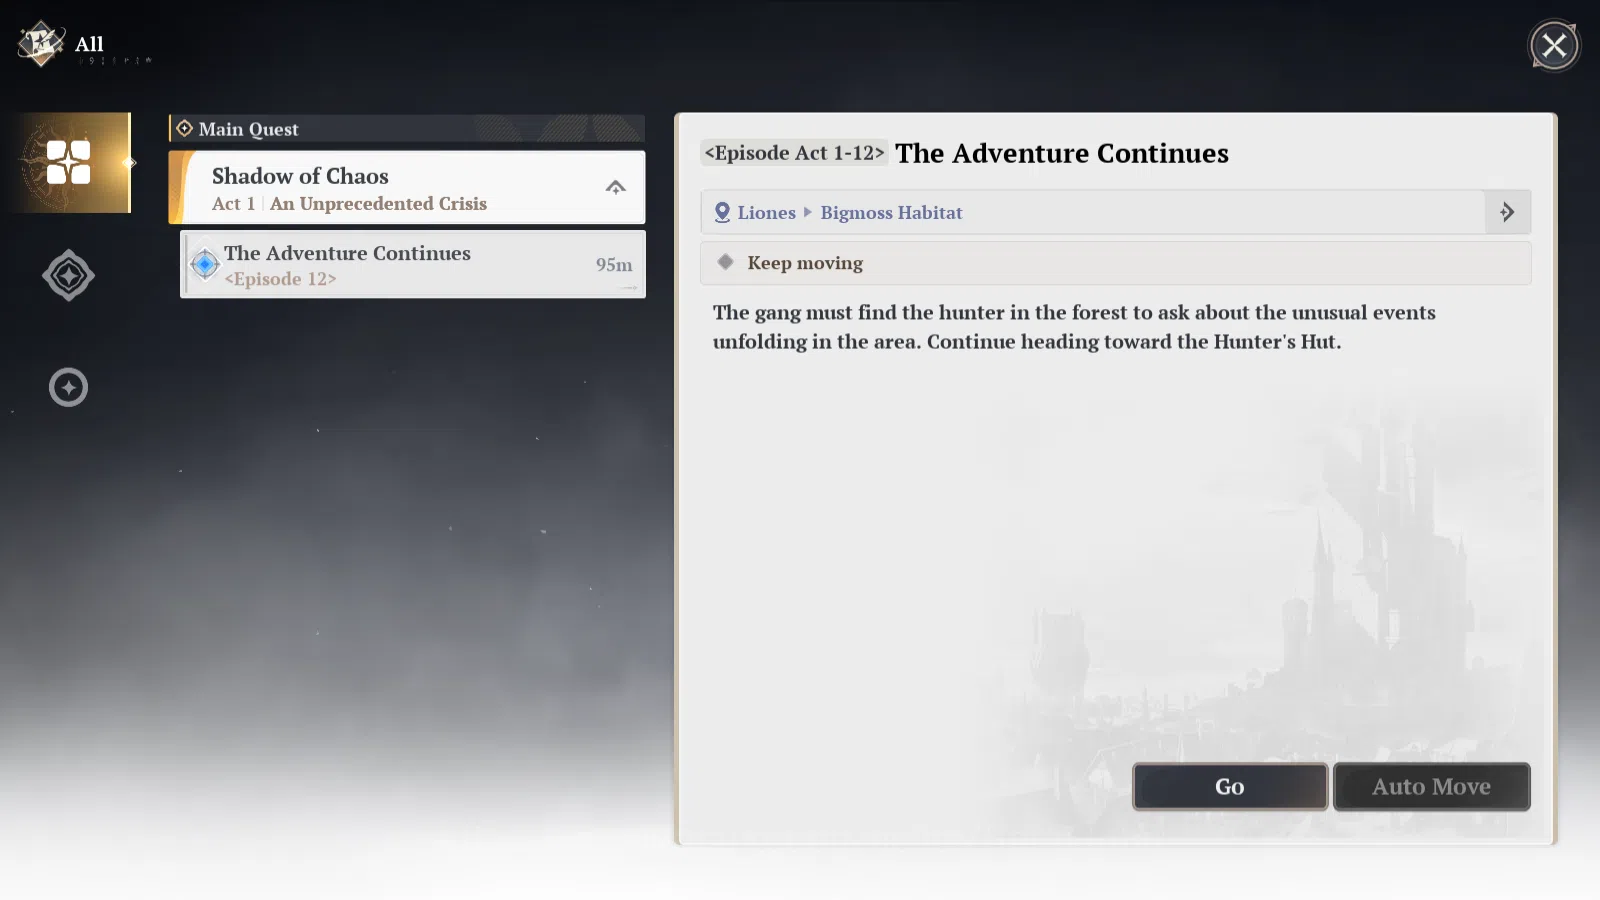This screenshot has height=900, width=1600.
Task: Open the Main Quest section header
Action: 407,128
